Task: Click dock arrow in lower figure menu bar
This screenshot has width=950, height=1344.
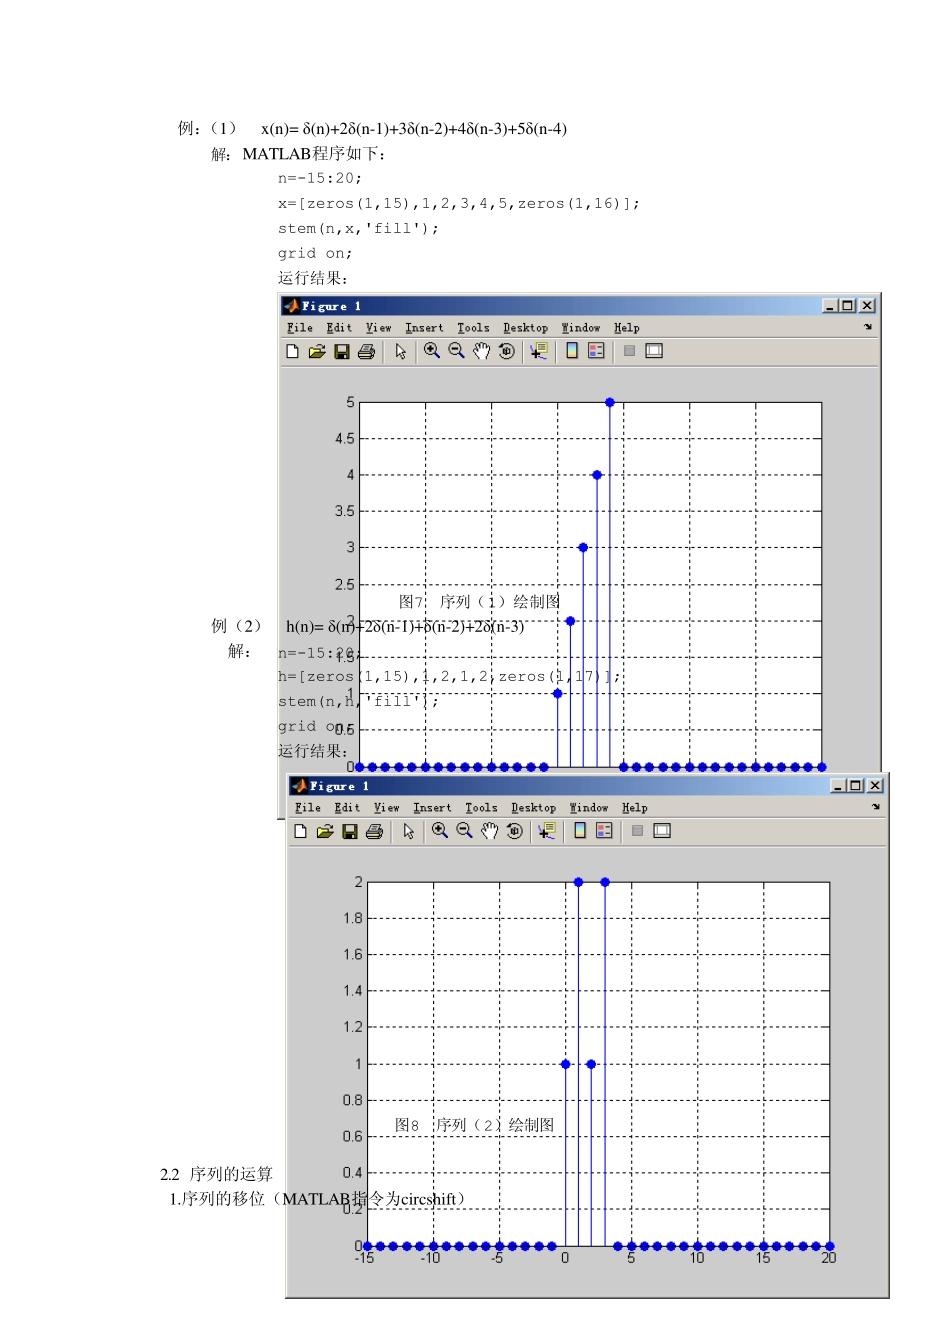Action: [x=876, y=807]
